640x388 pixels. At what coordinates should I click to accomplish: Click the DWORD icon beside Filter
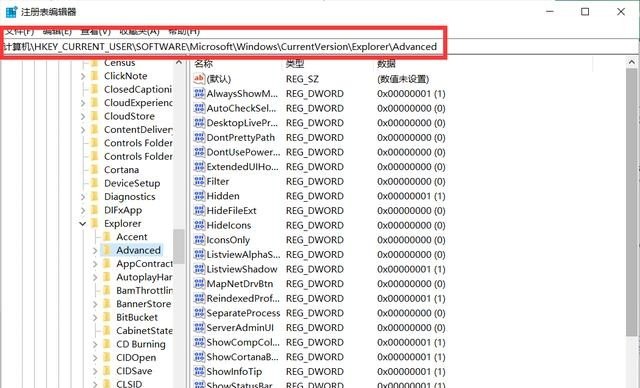pyautogui.click(x=199, y=181)
